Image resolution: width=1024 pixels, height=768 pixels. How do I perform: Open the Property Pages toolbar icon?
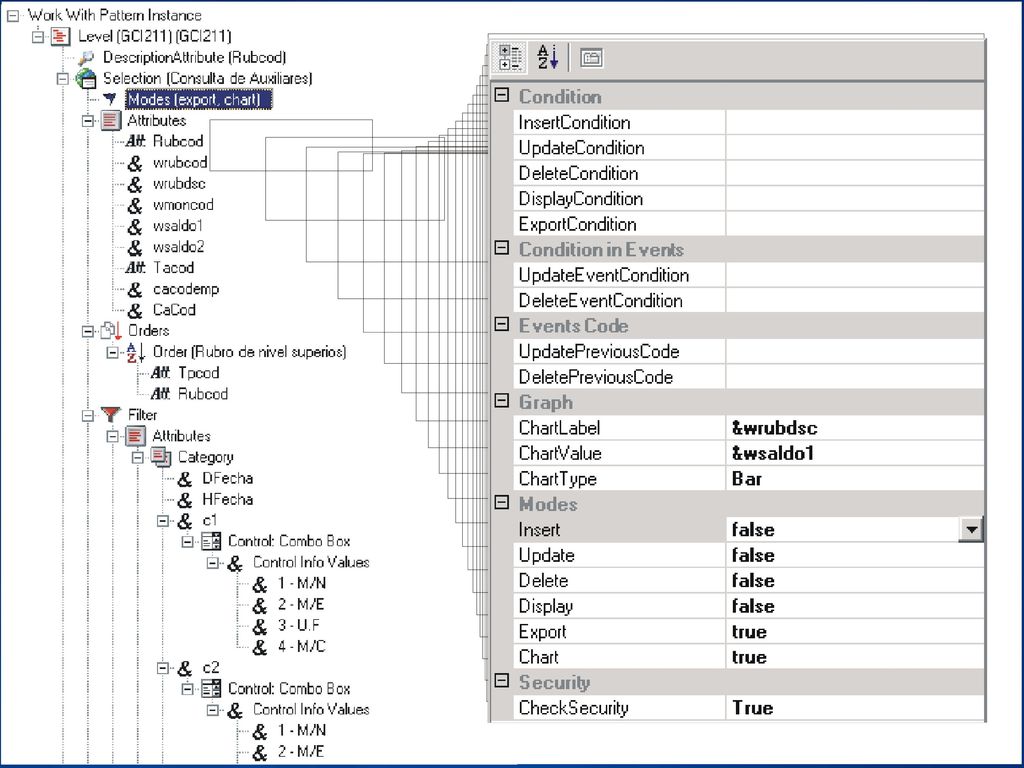coord(591,58)
